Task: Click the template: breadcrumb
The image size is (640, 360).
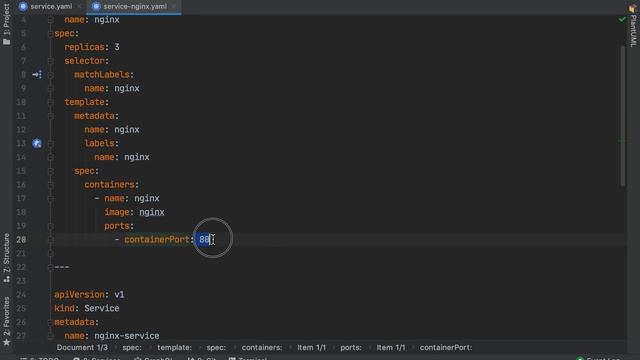Action: click(174, 347)
